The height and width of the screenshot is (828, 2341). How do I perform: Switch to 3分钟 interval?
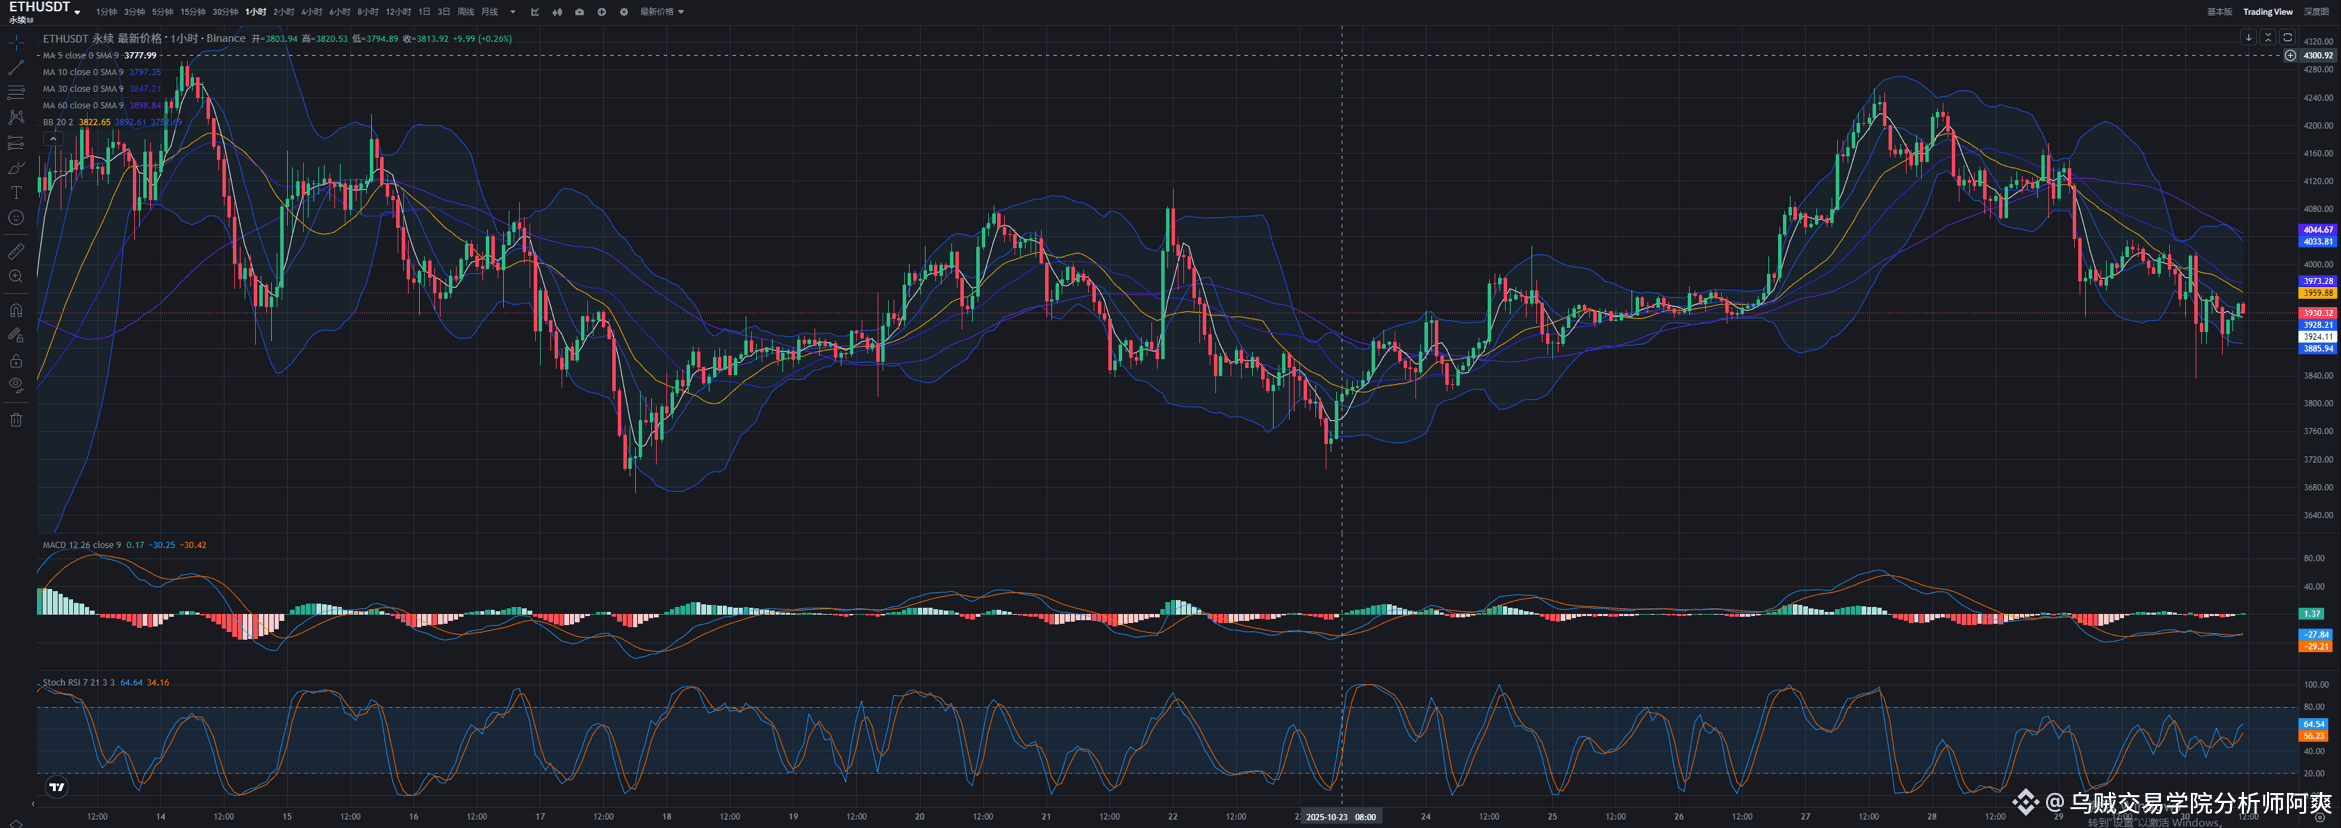point(134,12)
